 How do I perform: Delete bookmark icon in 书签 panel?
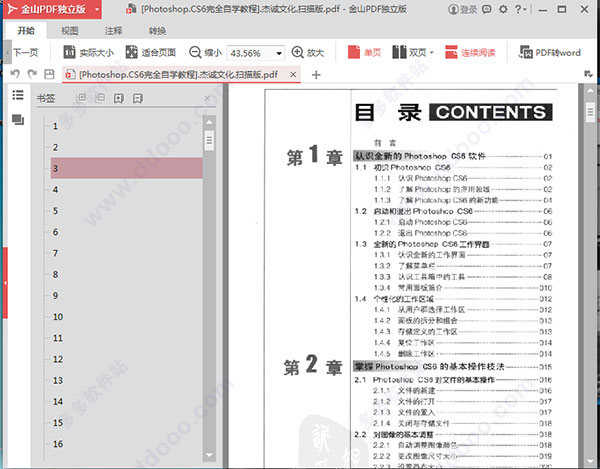138,98
